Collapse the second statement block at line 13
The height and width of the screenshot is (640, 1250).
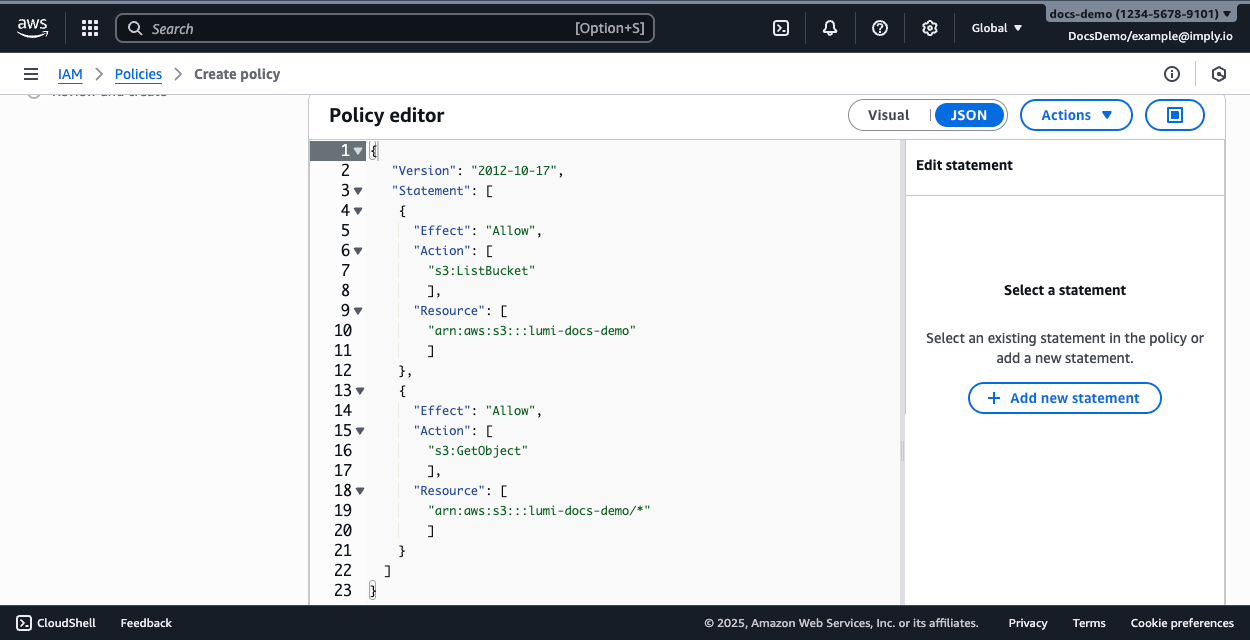[359, 391]
